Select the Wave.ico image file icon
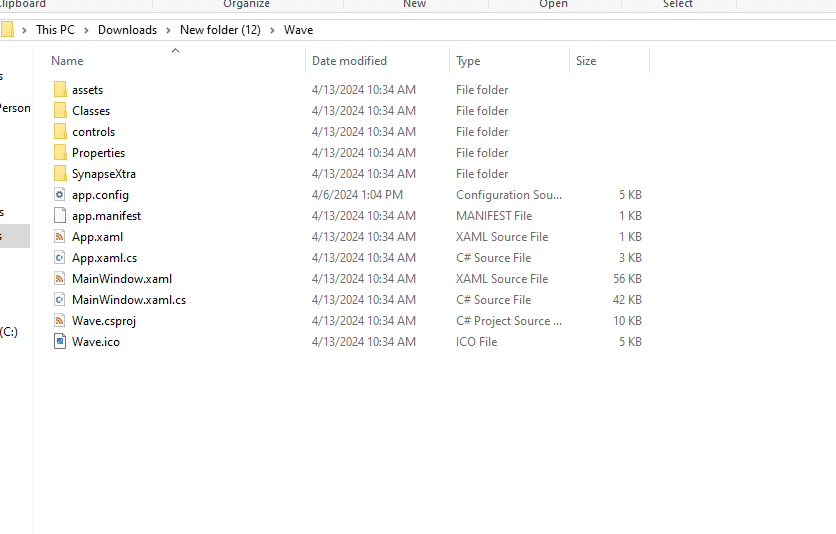 point(60,342)
